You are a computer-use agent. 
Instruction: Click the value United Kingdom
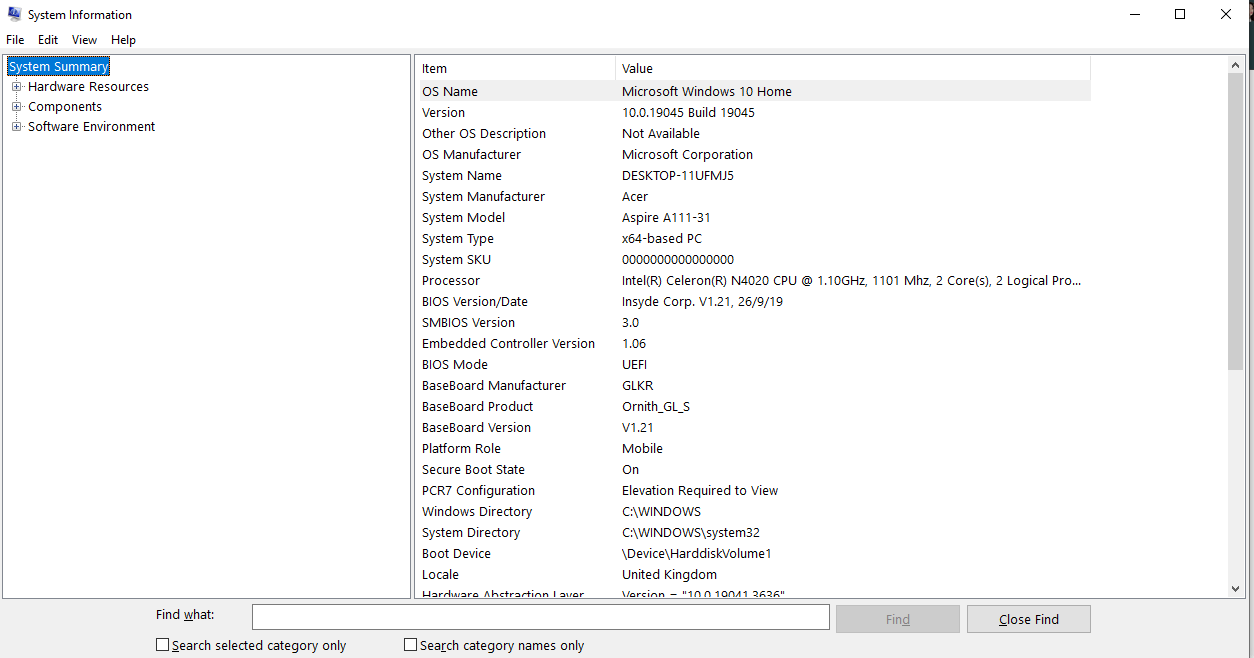tap(669, 574)
